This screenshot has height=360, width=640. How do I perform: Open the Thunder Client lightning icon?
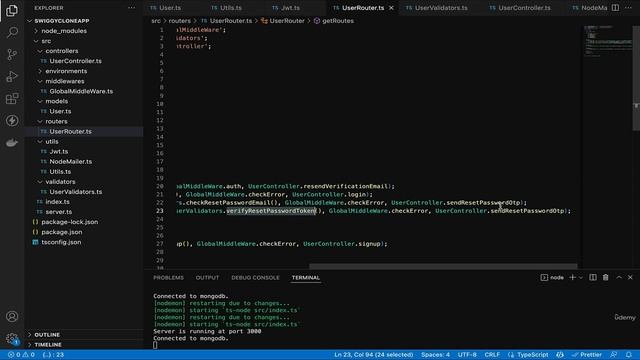12,120
